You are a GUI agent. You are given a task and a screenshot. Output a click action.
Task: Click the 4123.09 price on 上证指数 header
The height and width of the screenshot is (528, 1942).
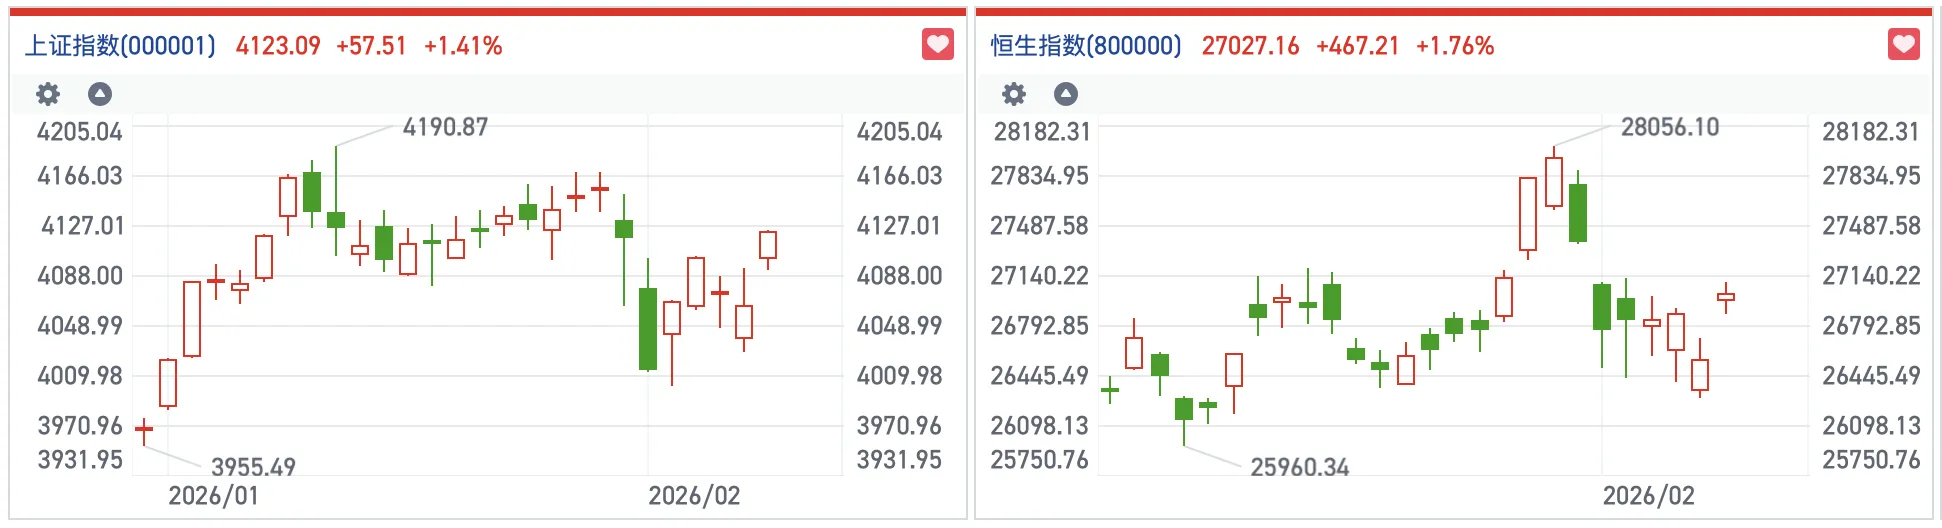coord(278,46)
